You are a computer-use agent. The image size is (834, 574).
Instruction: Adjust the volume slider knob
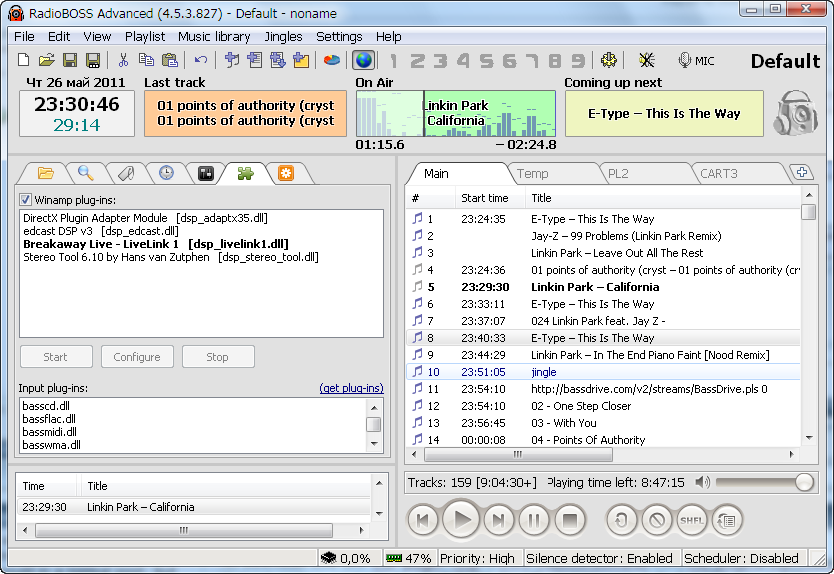[x=804, y=483]
